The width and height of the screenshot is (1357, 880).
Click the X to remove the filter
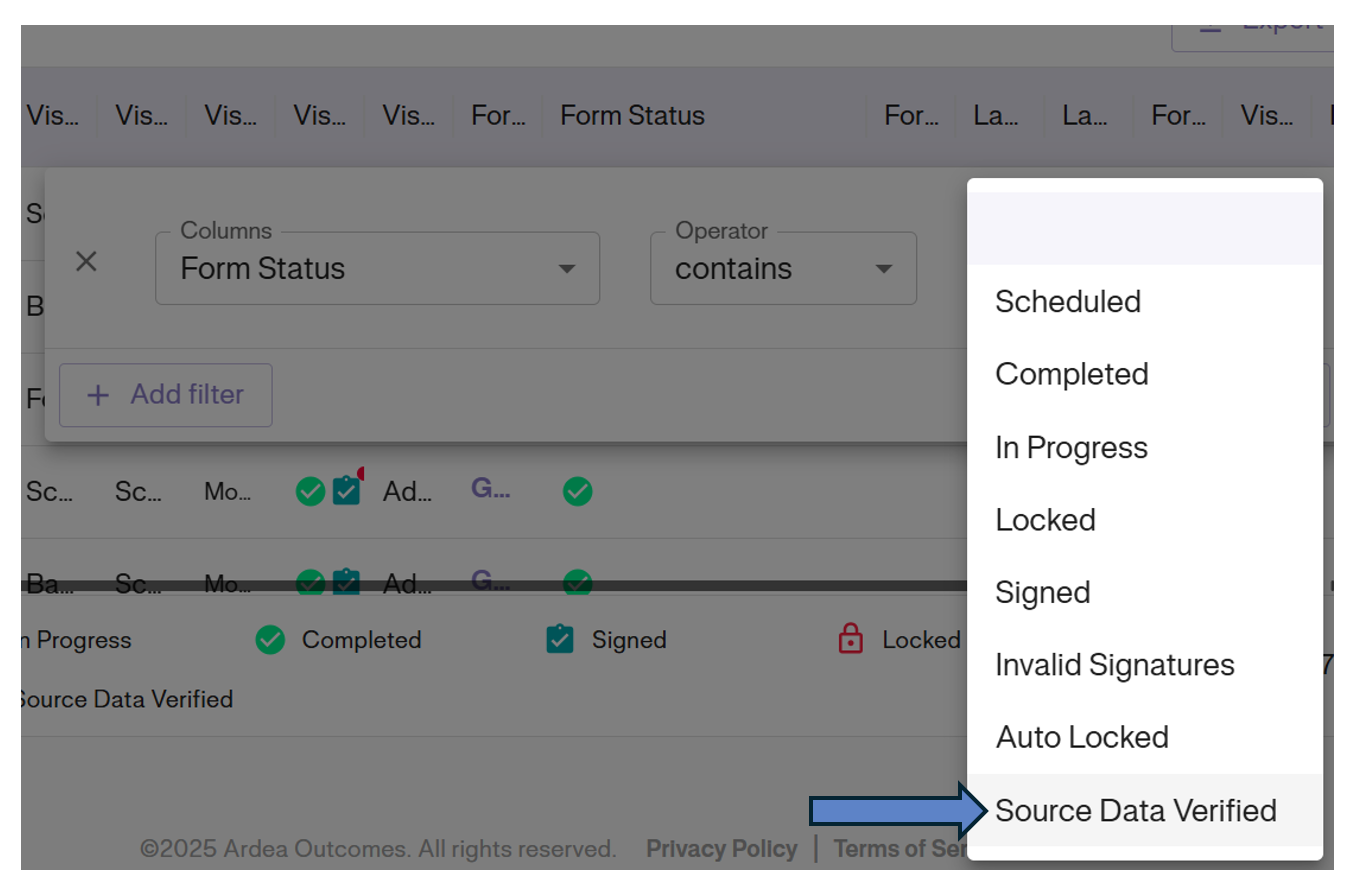click(87, 262)
